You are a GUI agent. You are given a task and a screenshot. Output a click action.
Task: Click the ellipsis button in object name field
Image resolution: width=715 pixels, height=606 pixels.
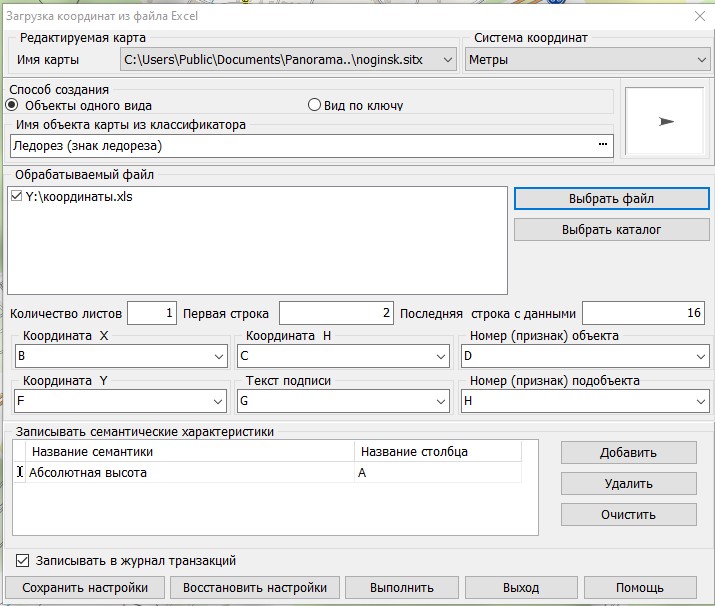pyautogui.click(x=602, y=146)
